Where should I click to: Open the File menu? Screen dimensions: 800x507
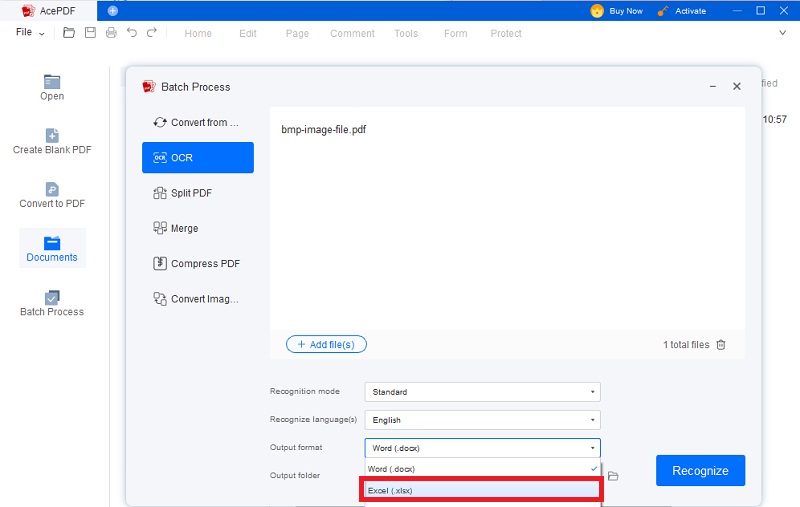click(x=30, y=33)
